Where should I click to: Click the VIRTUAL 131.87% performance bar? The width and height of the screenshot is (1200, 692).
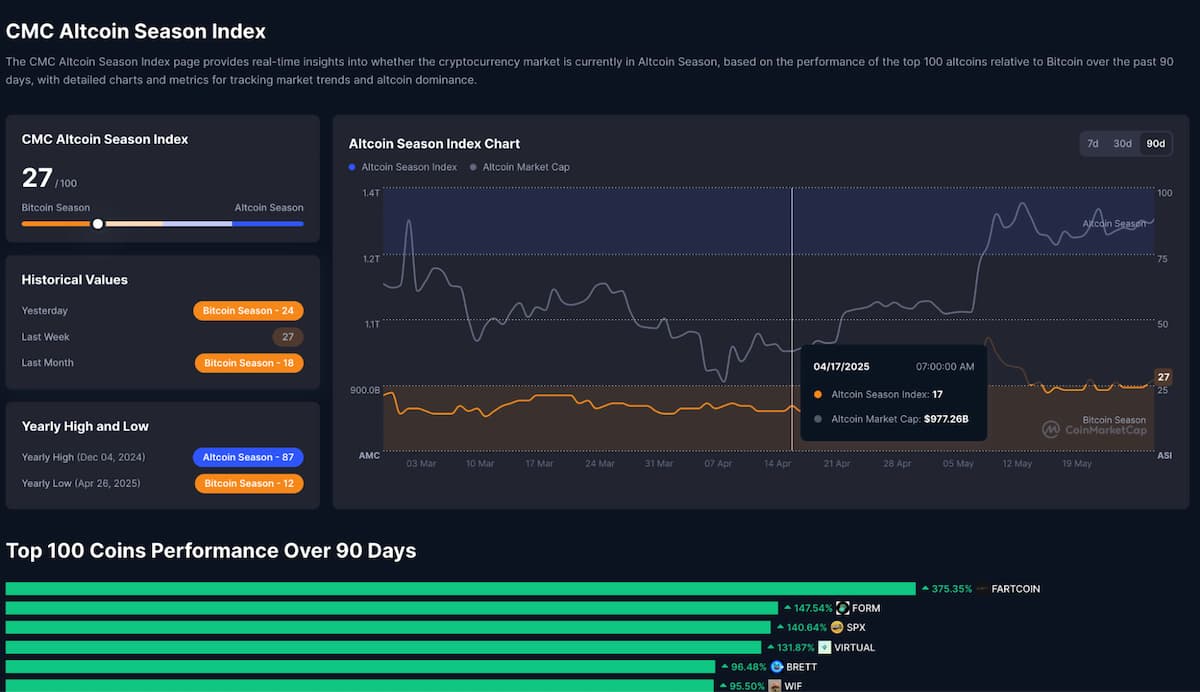coord(384,647)
